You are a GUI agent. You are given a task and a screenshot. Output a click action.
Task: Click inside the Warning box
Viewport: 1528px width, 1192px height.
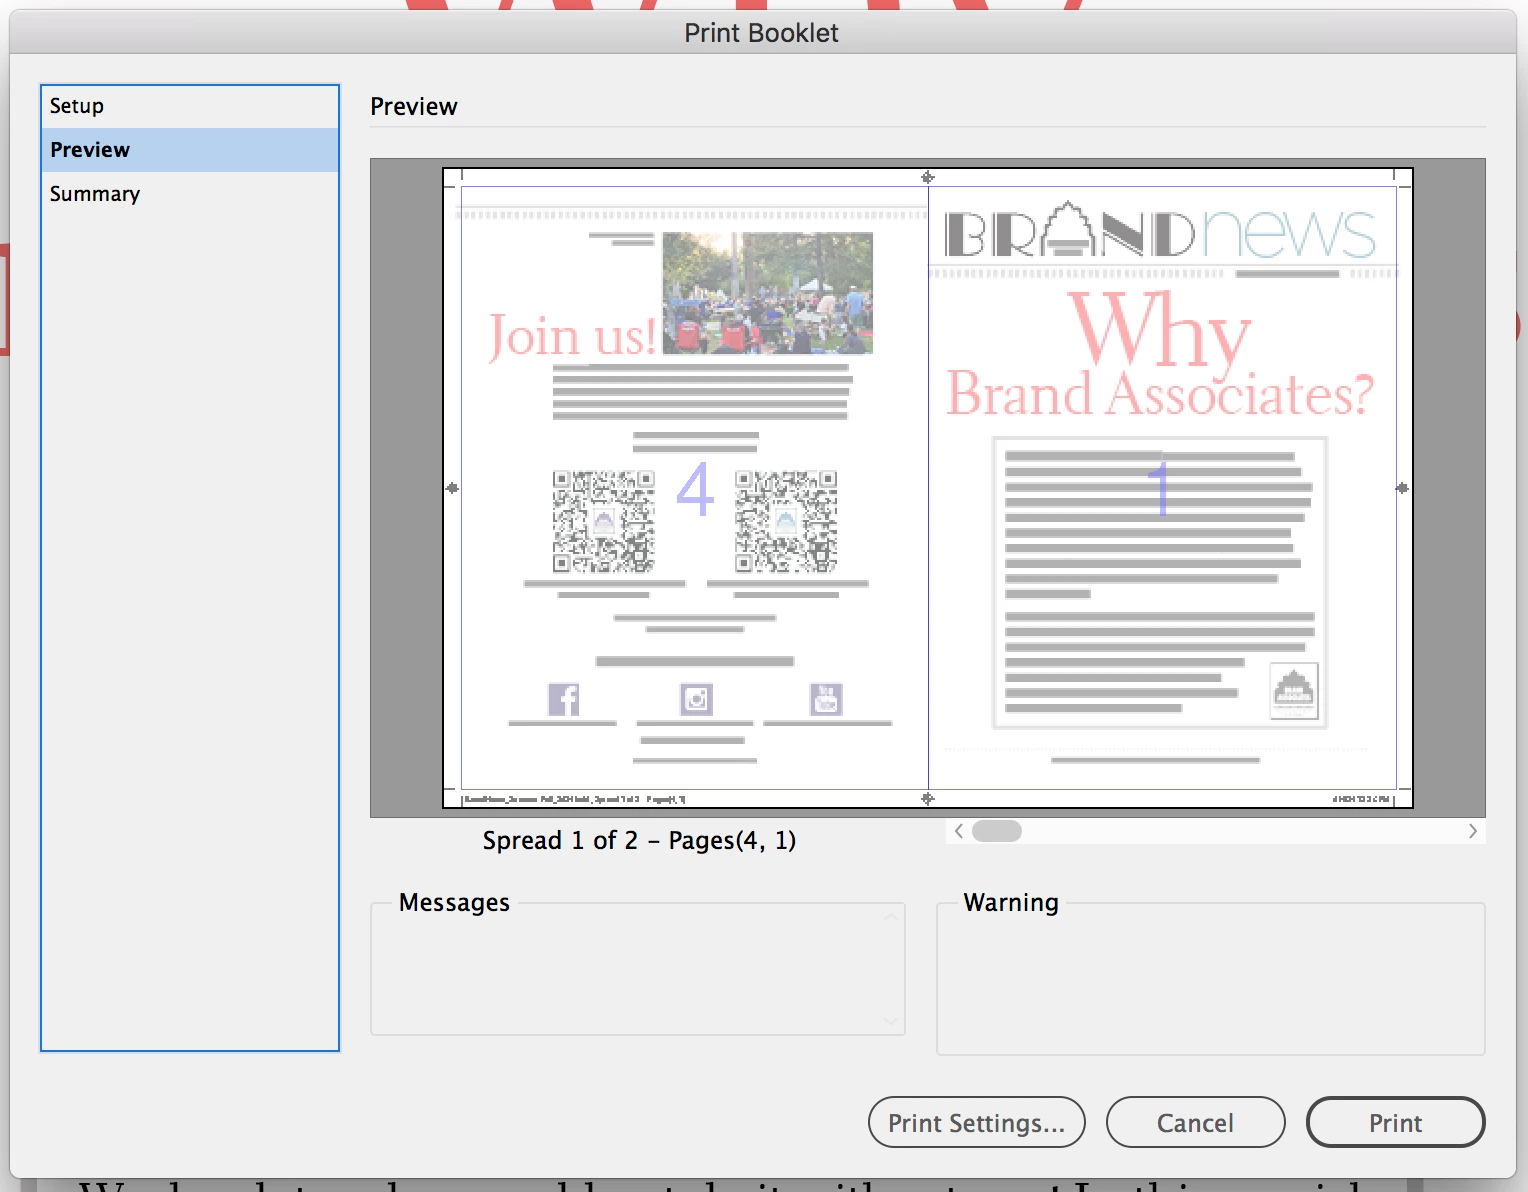pos(1211,979)
